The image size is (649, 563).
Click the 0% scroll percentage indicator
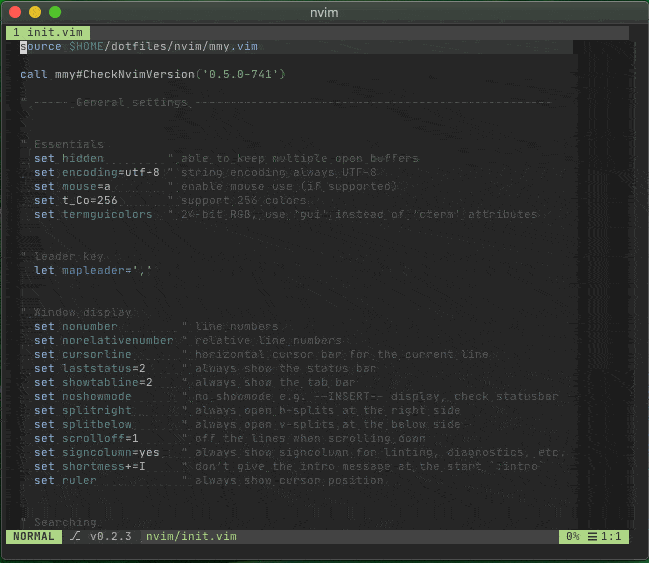tap(573, 537)
